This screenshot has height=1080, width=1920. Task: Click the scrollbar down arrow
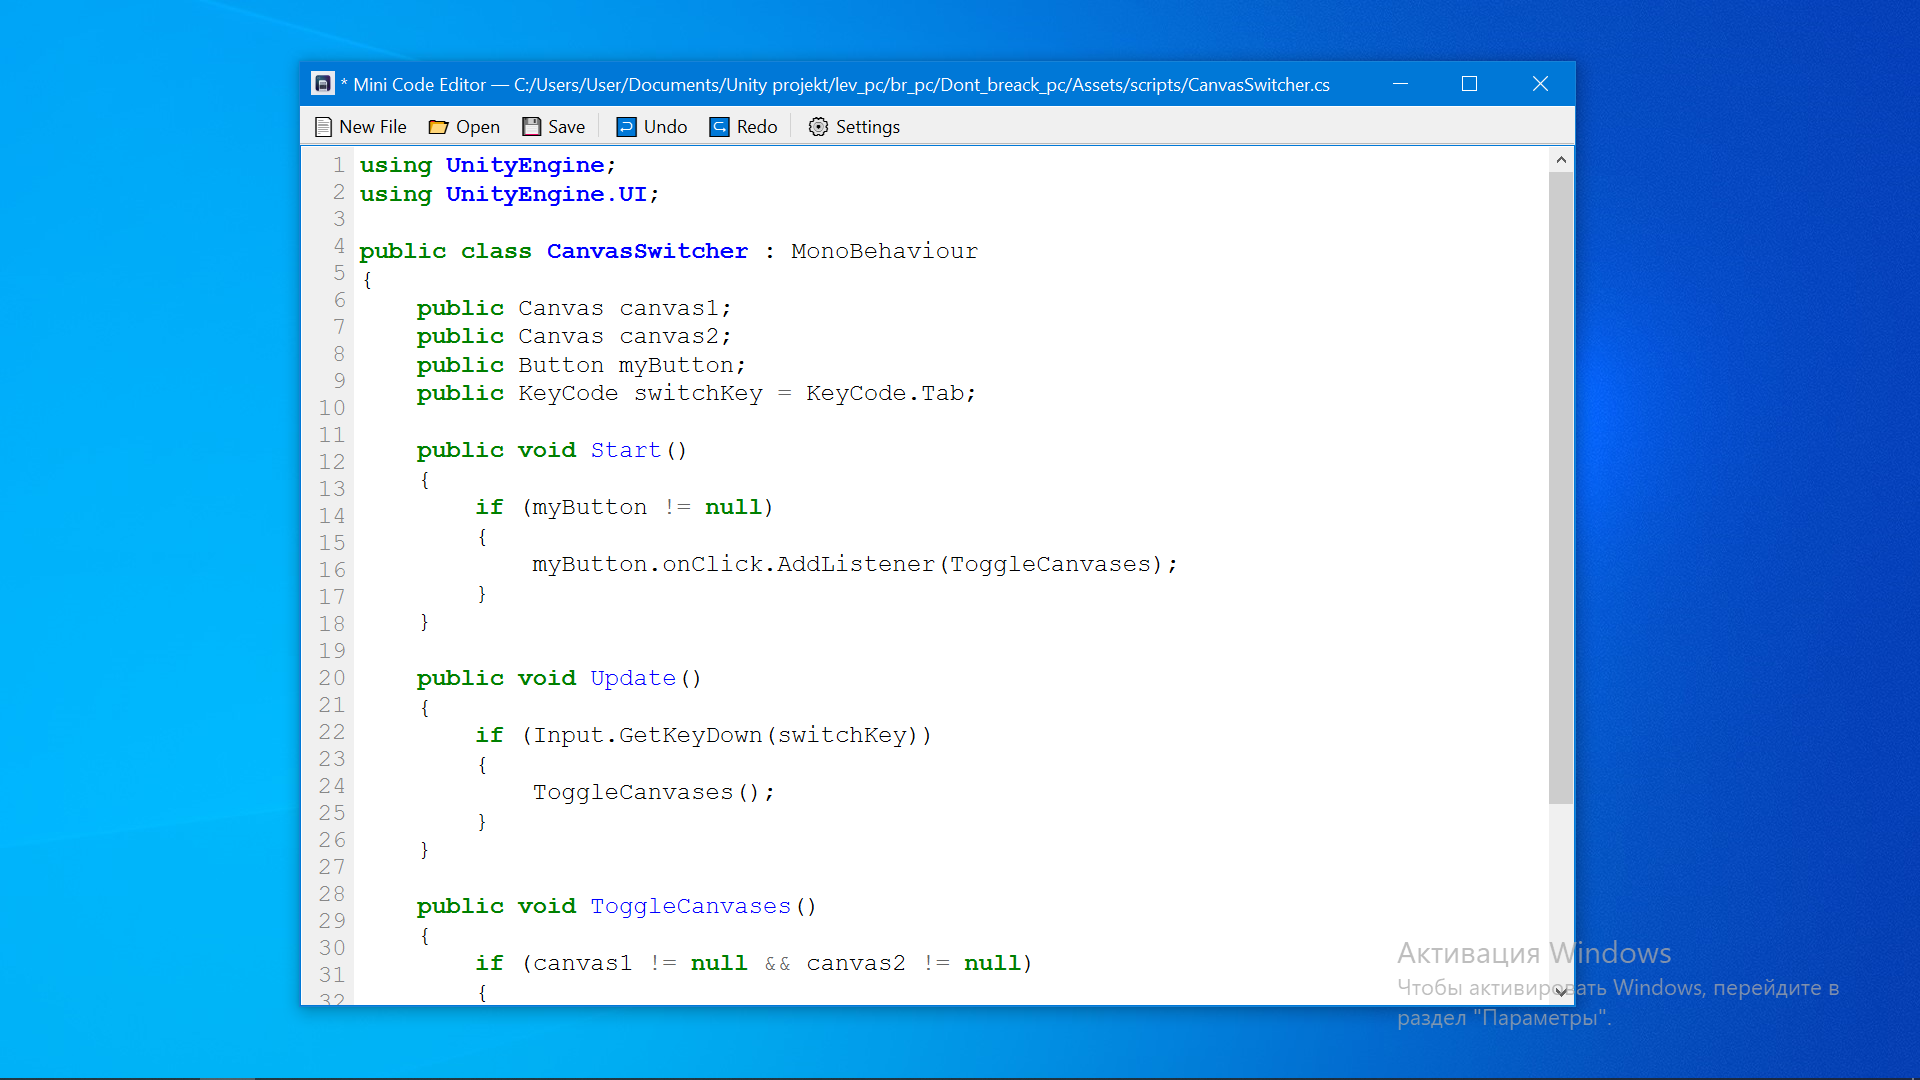pos(1561,992)
